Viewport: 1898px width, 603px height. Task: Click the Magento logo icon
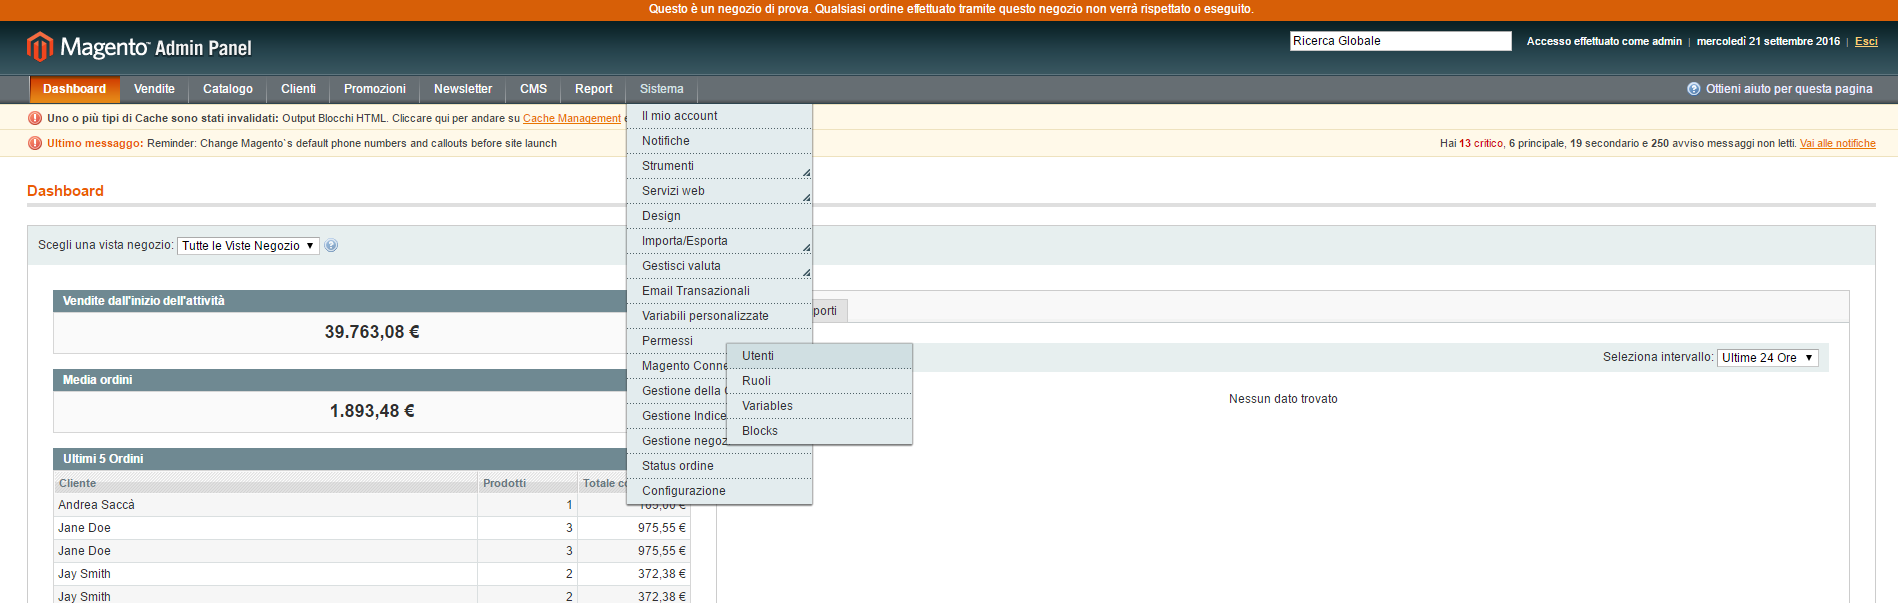(x=40, y=47)
